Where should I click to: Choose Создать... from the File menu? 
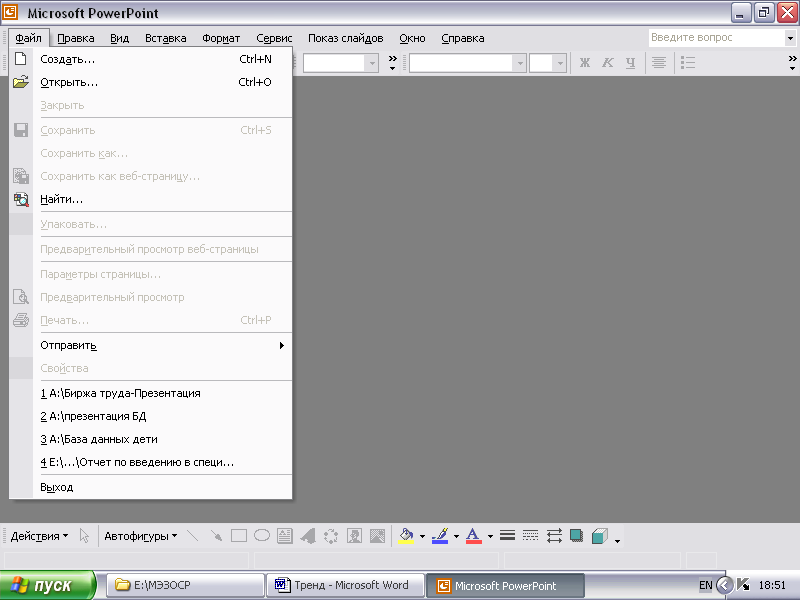(151, 59)
